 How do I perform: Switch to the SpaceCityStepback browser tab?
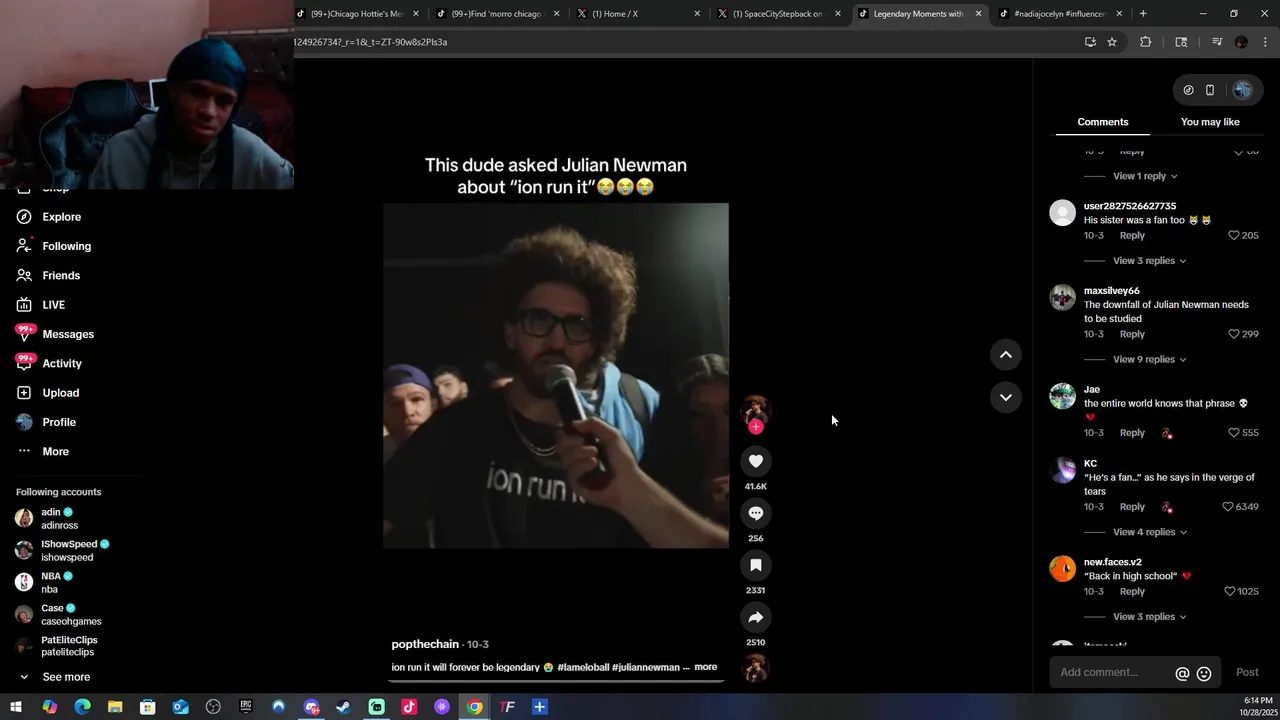(x=778, y=14)
